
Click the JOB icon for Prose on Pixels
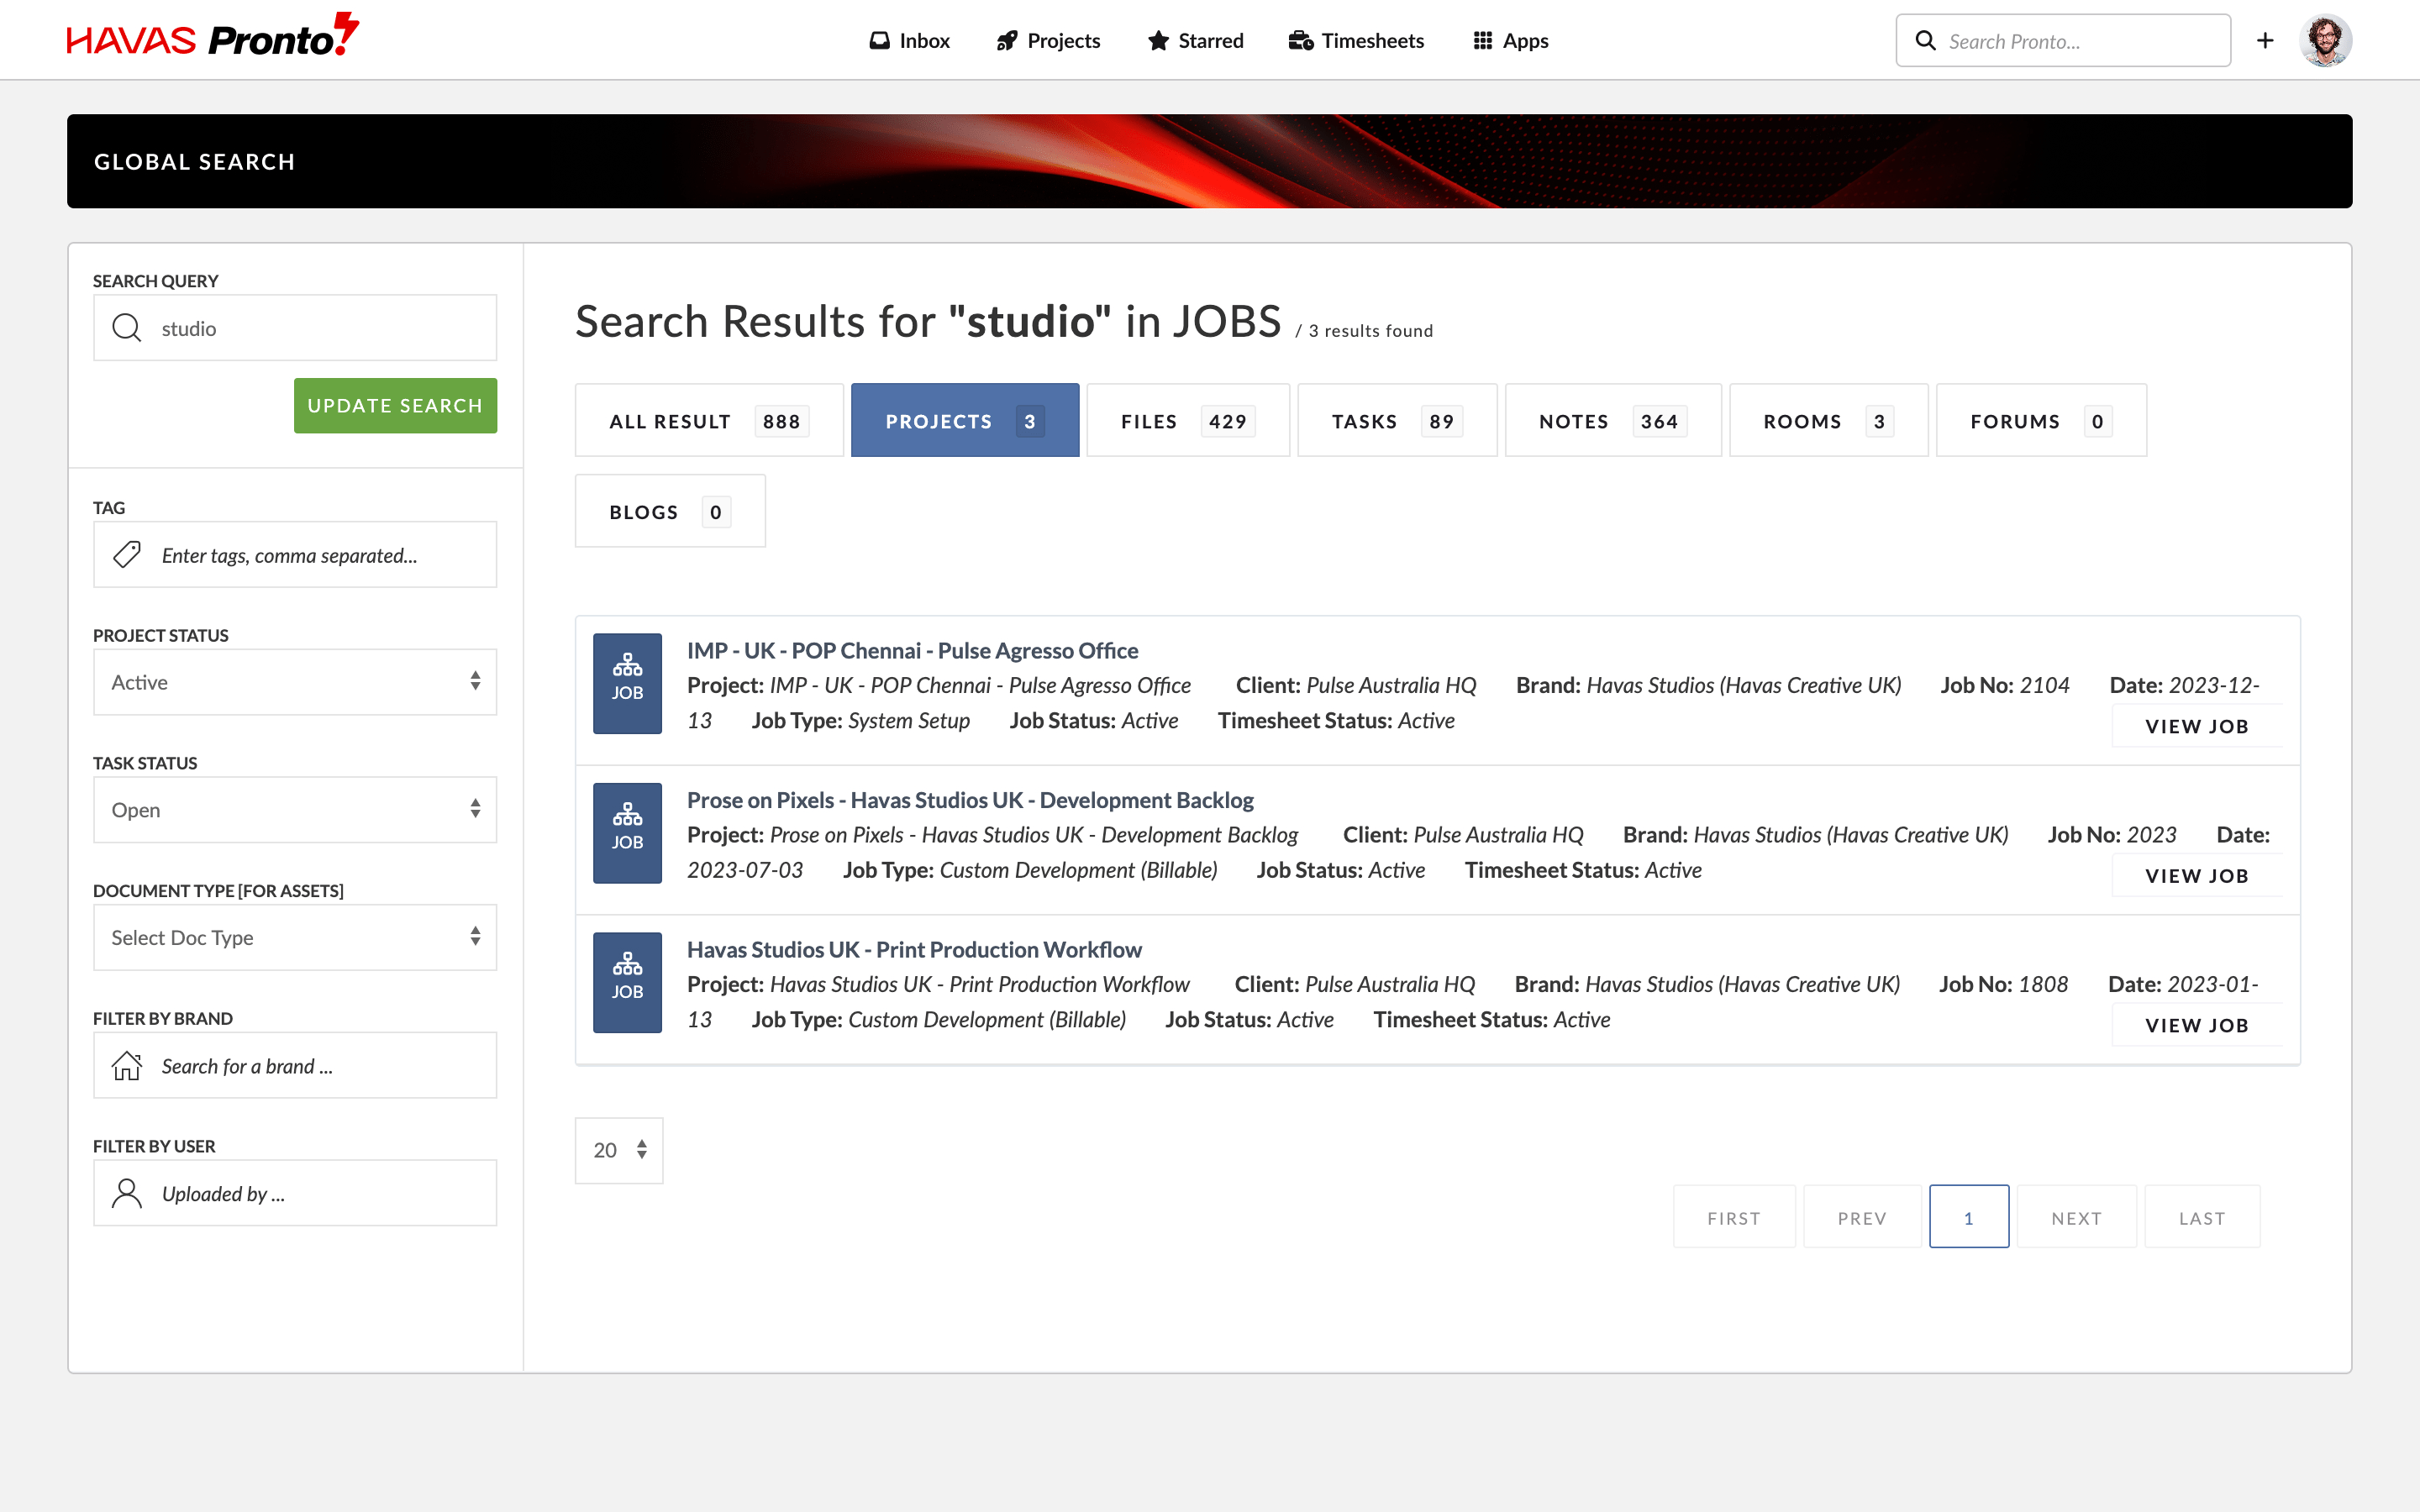coord(627,833)
